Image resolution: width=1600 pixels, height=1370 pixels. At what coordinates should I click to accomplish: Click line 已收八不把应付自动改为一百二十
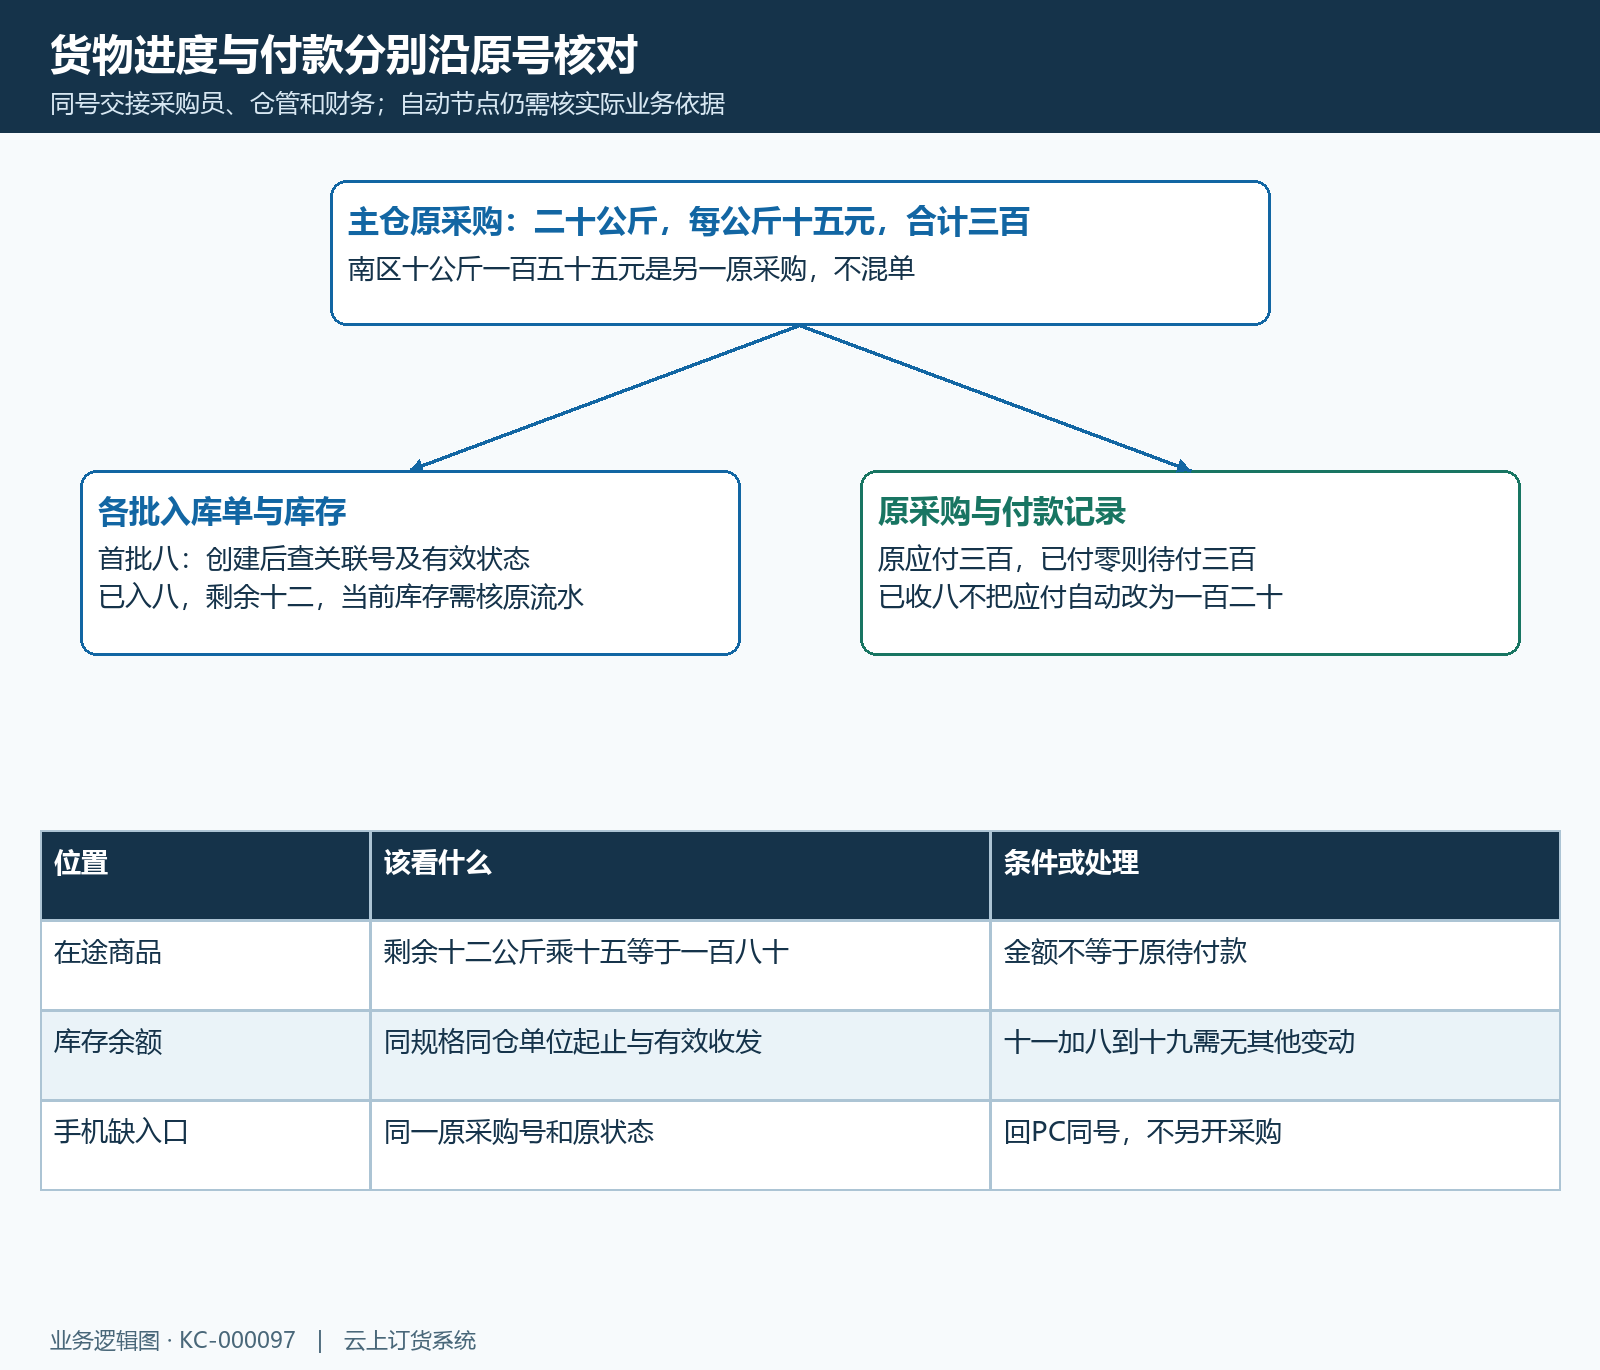[x=1080, y=597]
